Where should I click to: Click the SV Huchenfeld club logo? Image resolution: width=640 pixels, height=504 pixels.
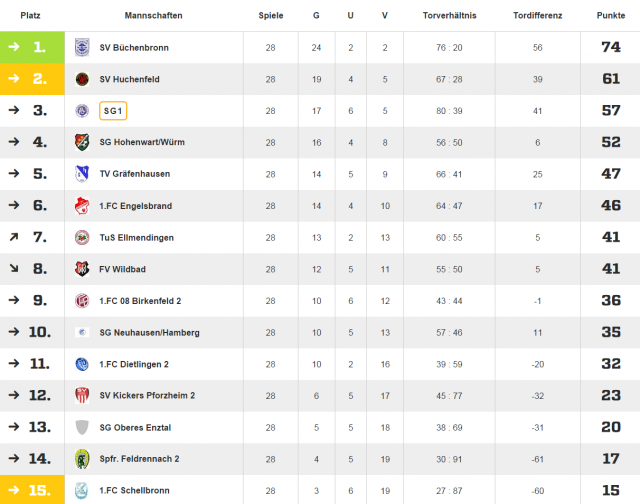click(82, 79)
